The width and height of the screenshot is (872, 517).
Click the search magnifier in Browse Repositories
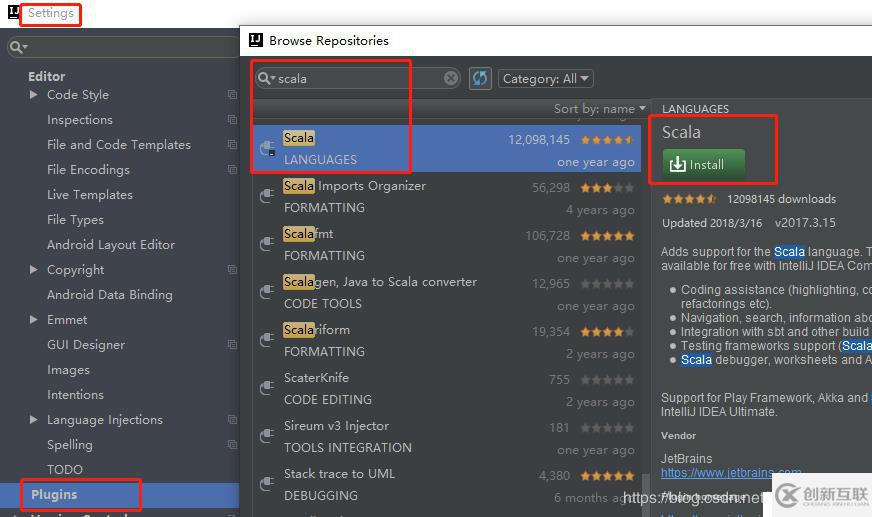click(x=266, y=78)
